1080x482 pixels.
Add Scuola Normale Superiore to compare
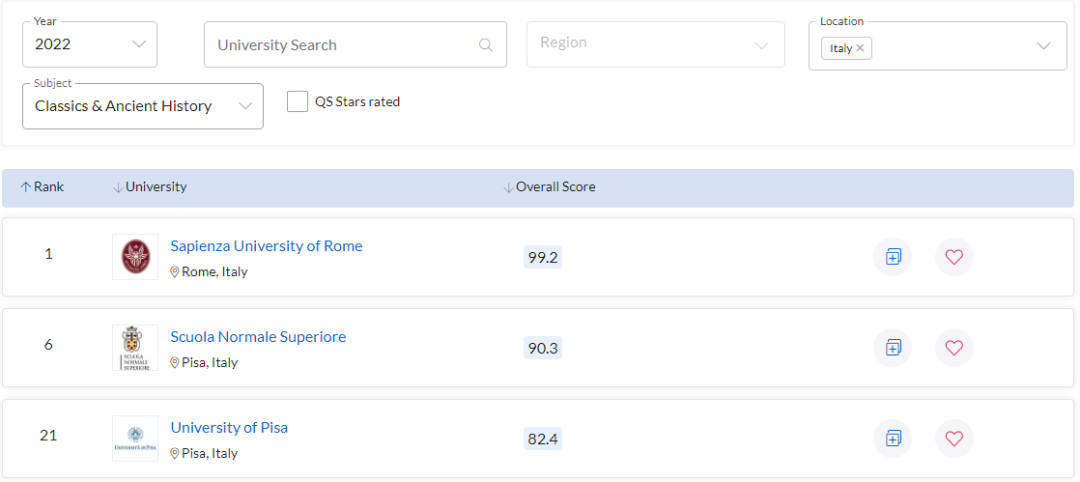click(893, 348)
